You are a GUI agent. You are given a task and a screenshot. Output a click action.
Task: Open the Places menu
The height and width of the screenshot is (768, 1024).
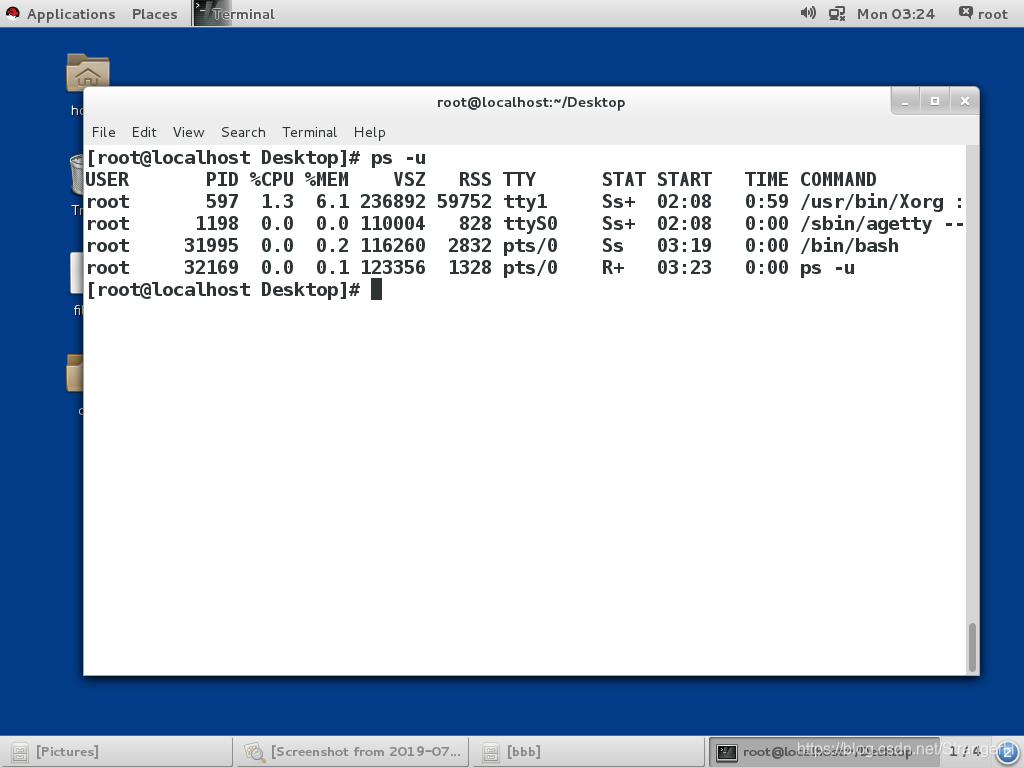(154, 14)
